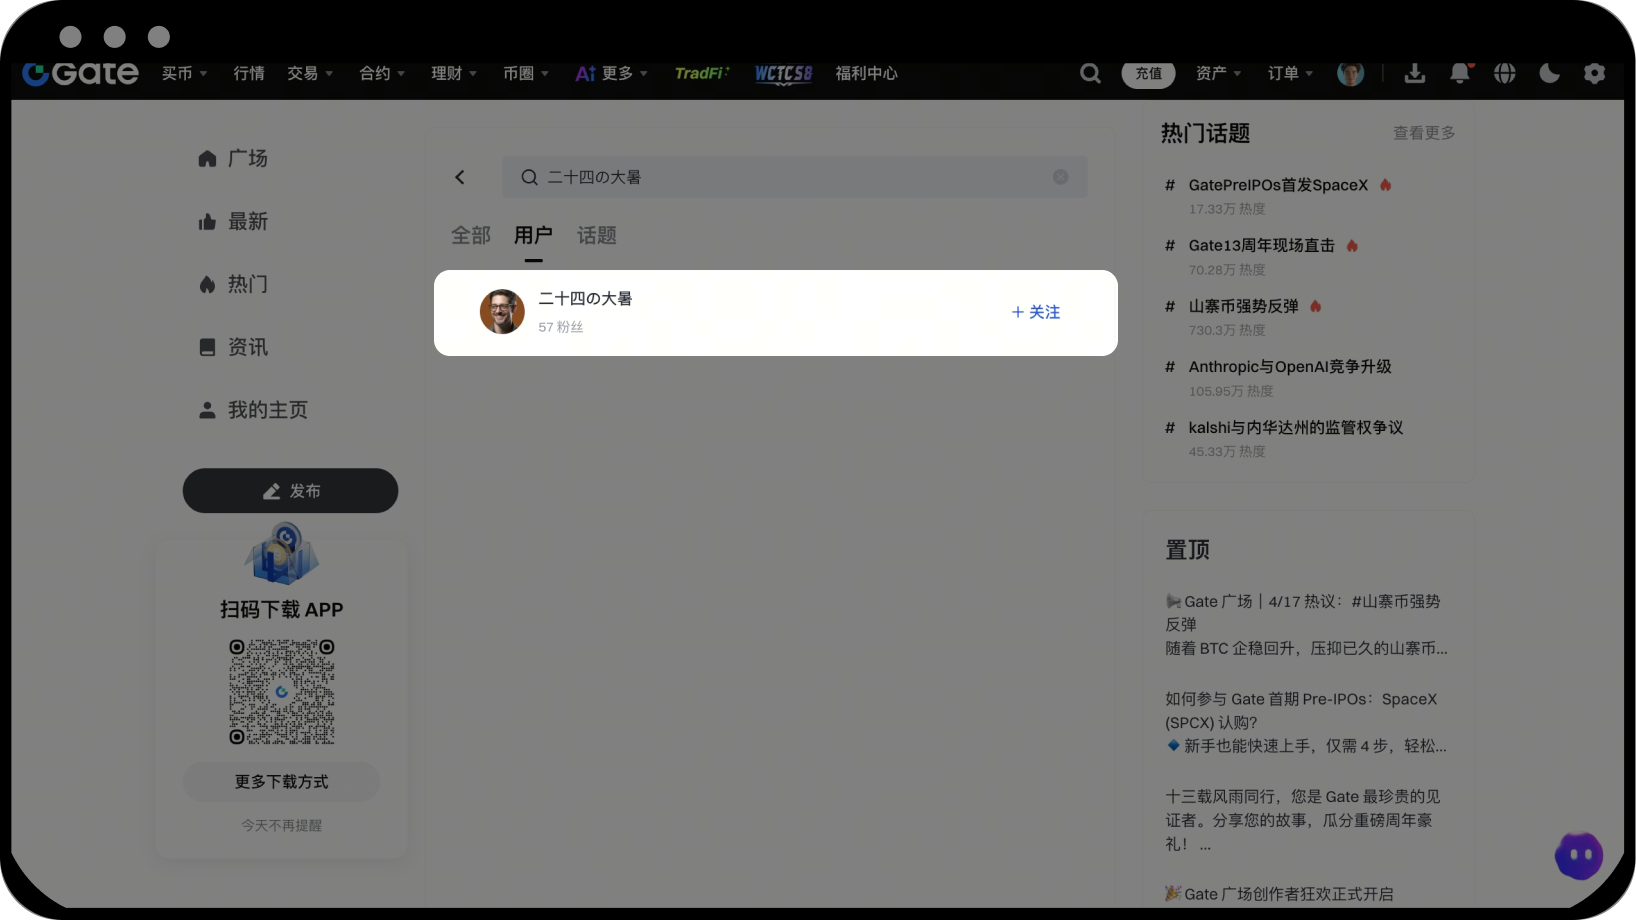Toggle dark mode with the moon icon

tap(1550, 73)
